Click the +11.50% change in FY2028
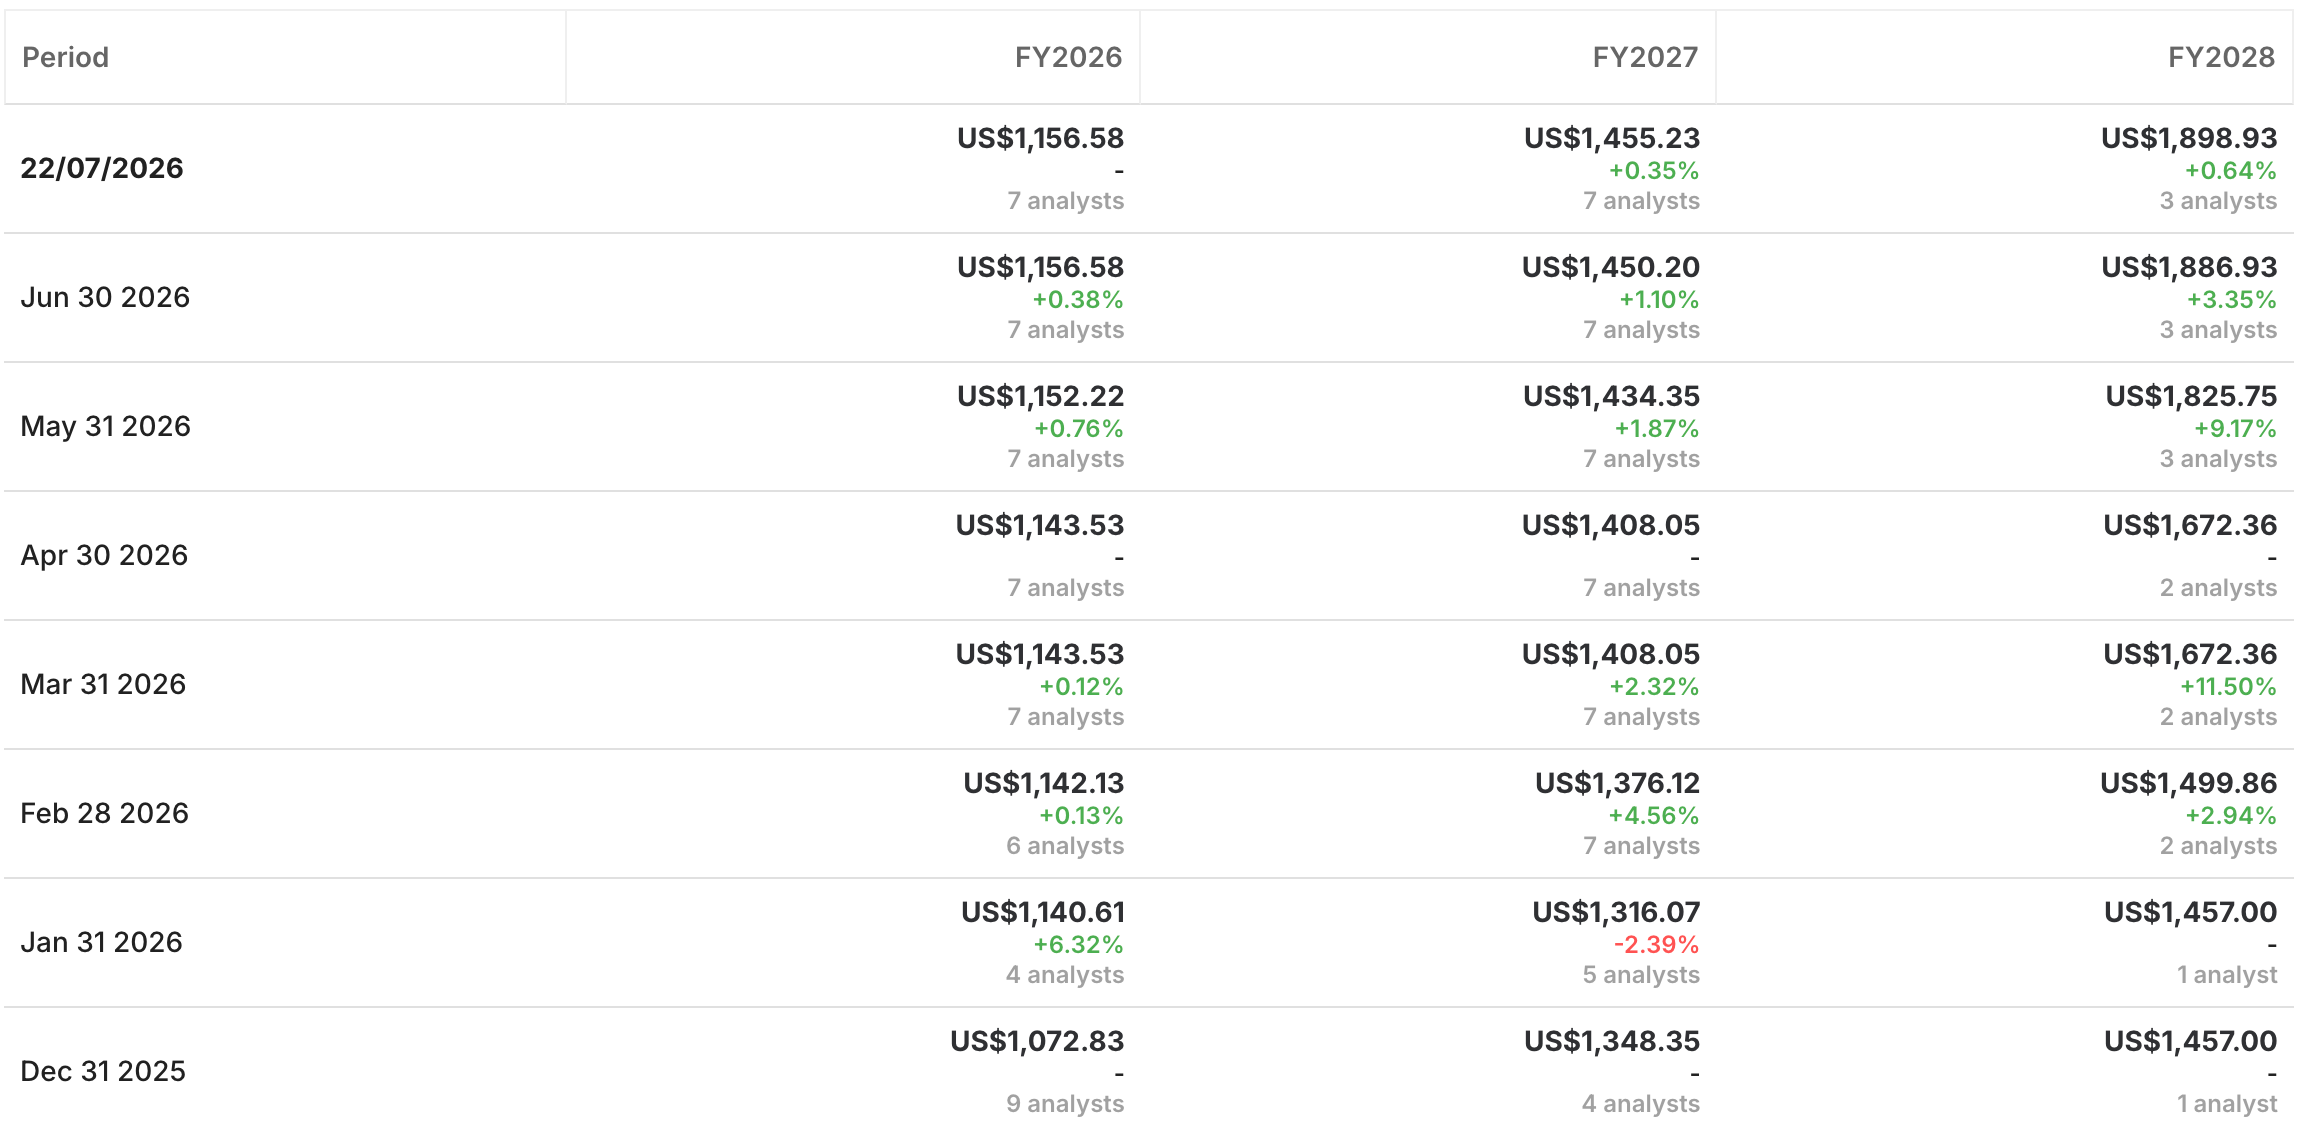 pos(2228,686)
